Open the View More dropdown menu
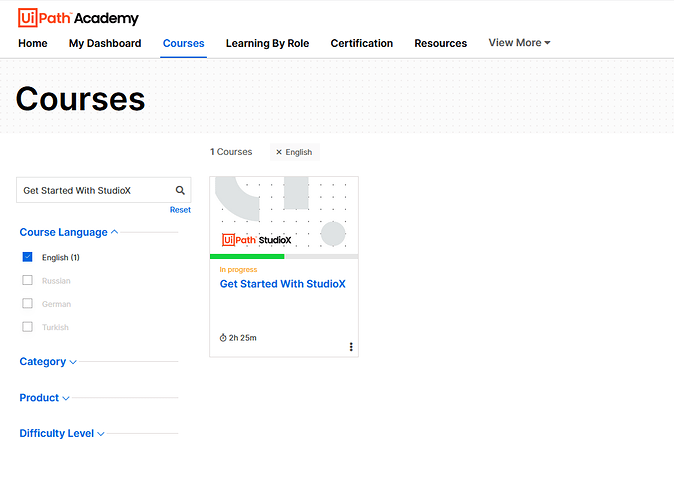 (519, 43)
